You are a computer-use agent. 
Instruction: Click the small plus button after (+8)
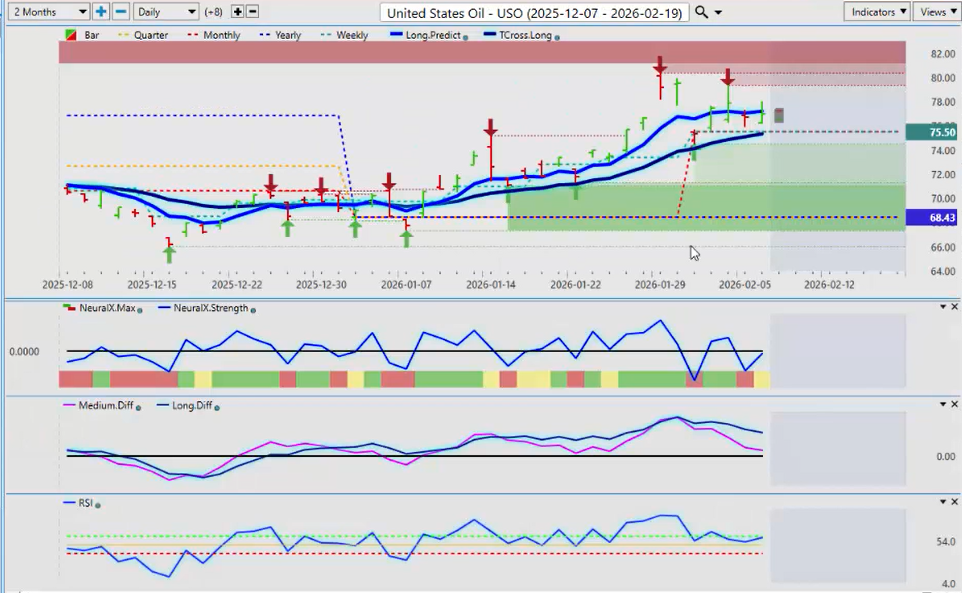point(237,11)
